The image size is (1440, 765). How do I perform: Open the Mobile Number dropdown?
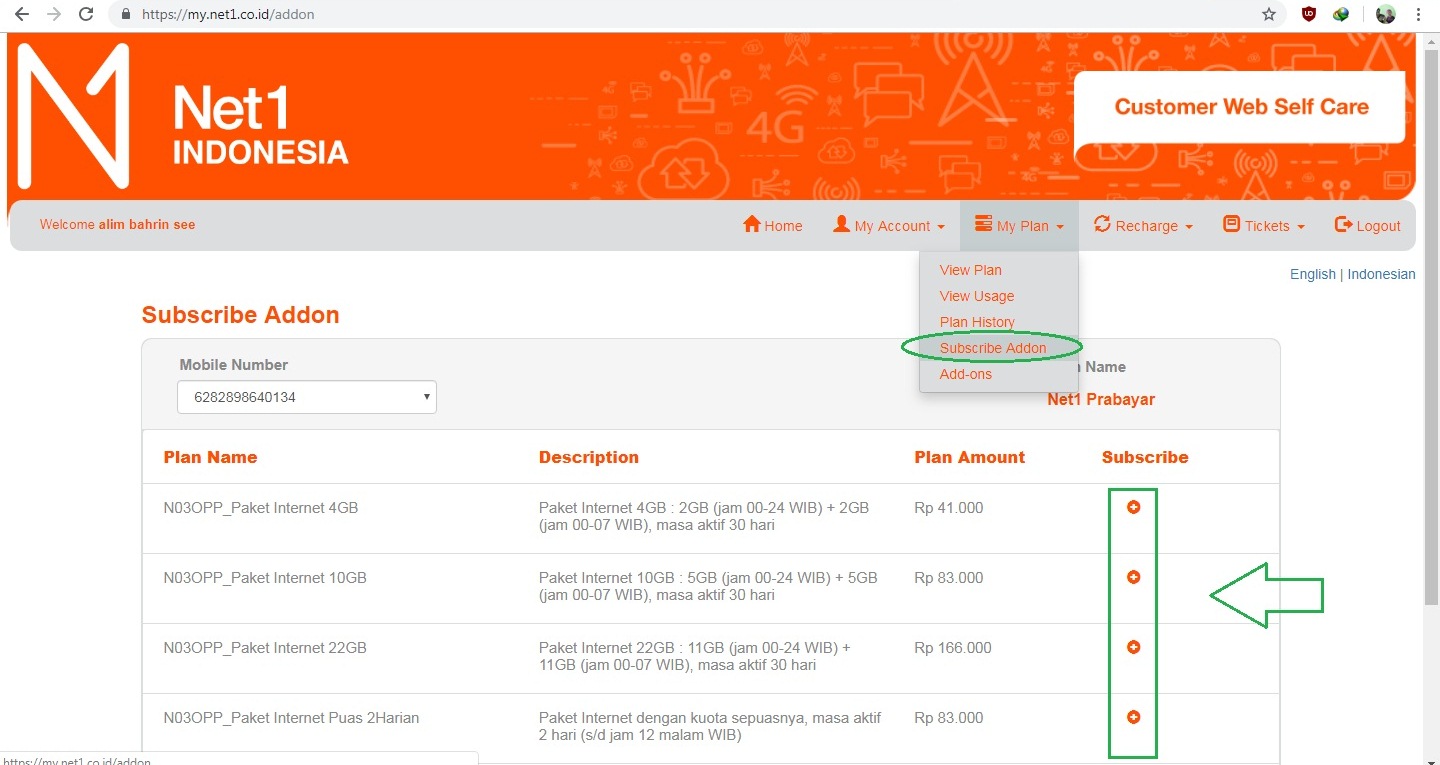[x=307, y=397]
